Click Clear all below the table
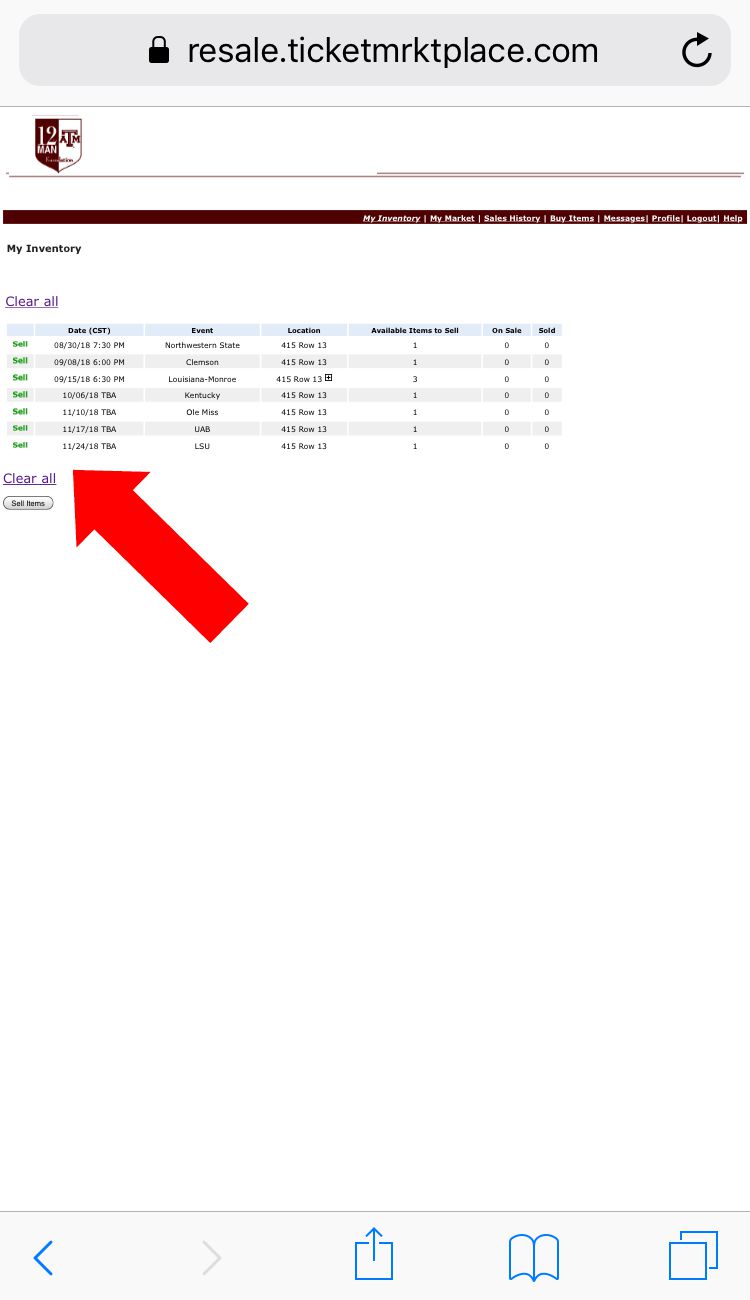Viewport: 750px width, 1300px height. tap(30, 478)
